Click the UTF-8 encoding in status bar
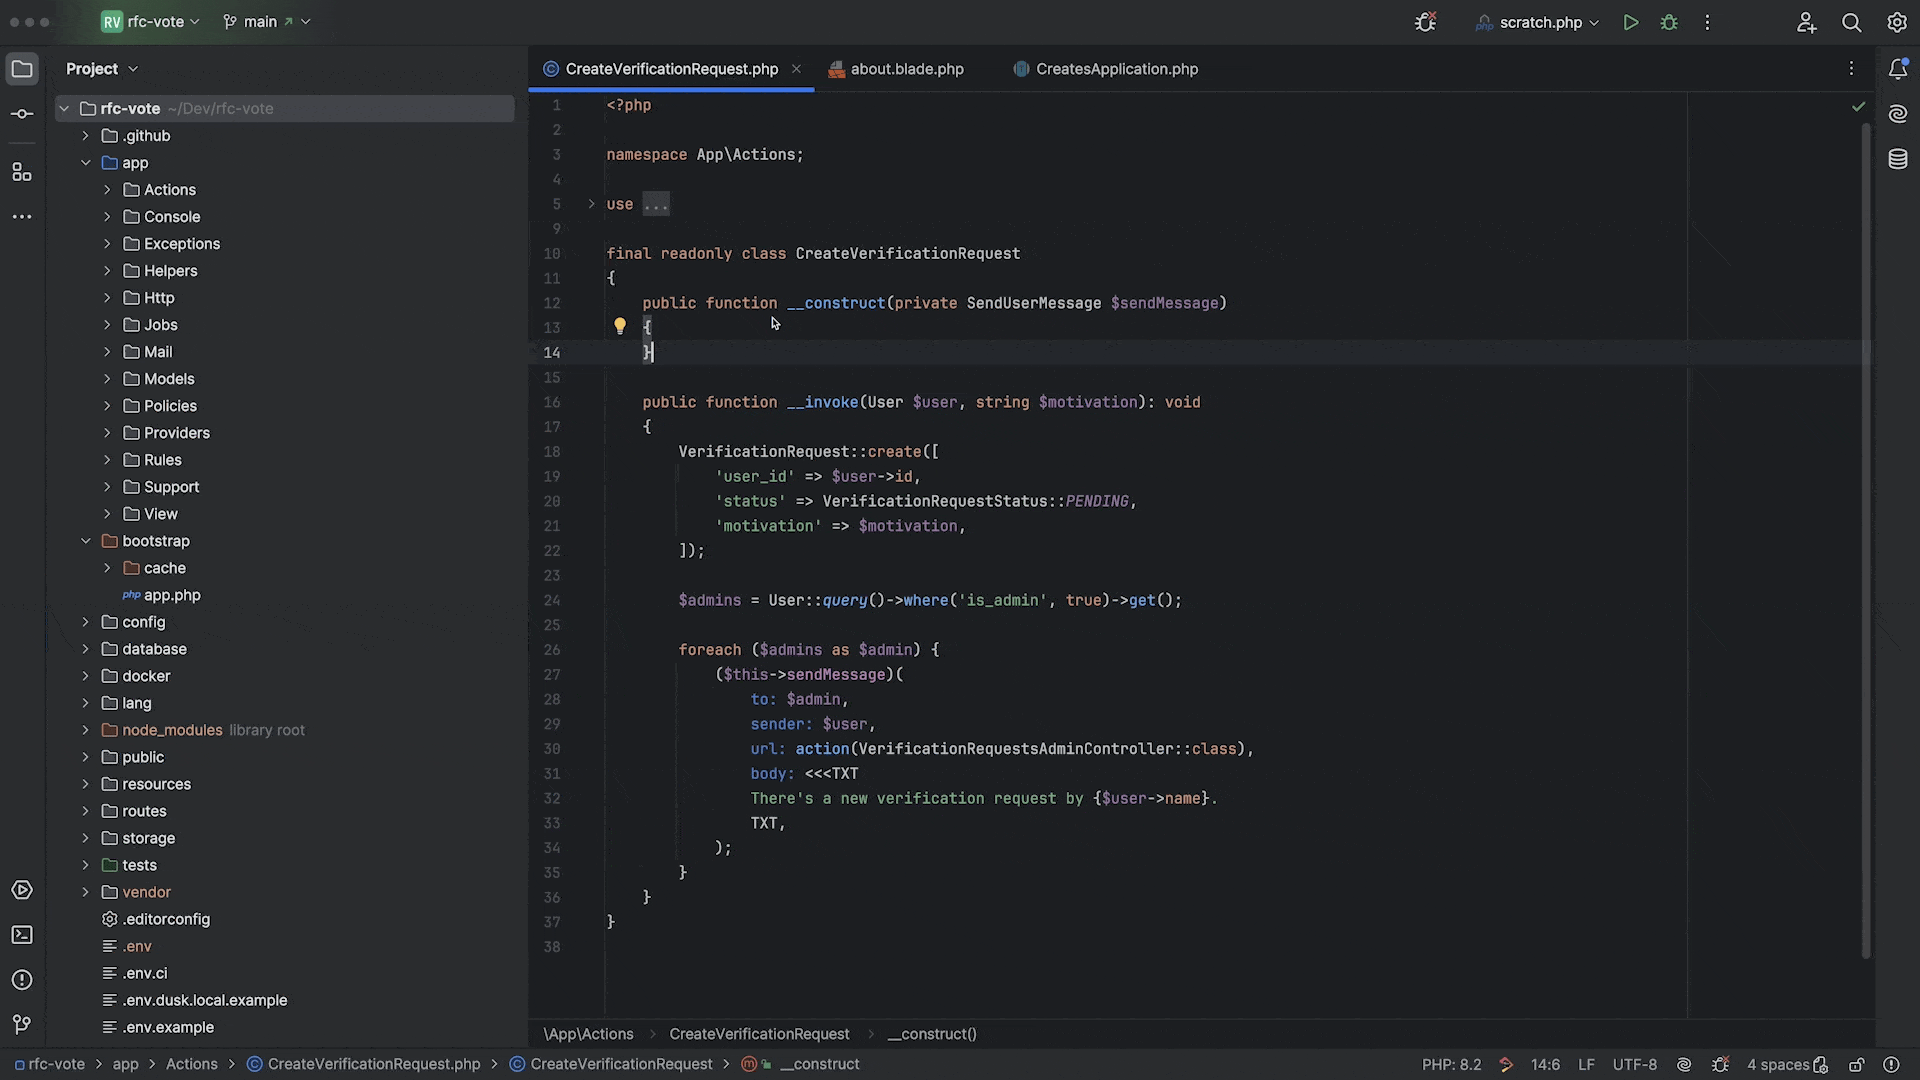This screenshot has height=1080, width=1920. [x=1634, y=1064]
